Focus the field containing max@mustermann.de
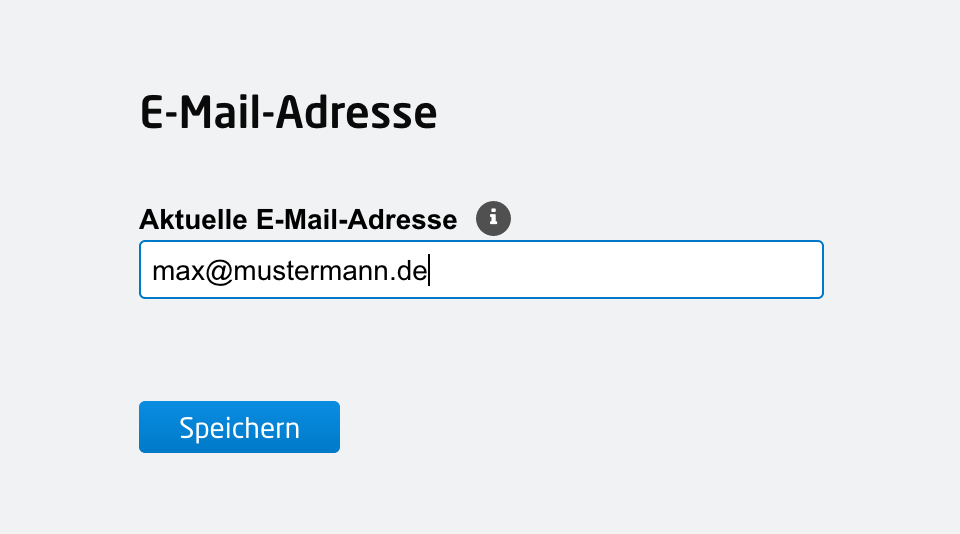 coord(480,269)
